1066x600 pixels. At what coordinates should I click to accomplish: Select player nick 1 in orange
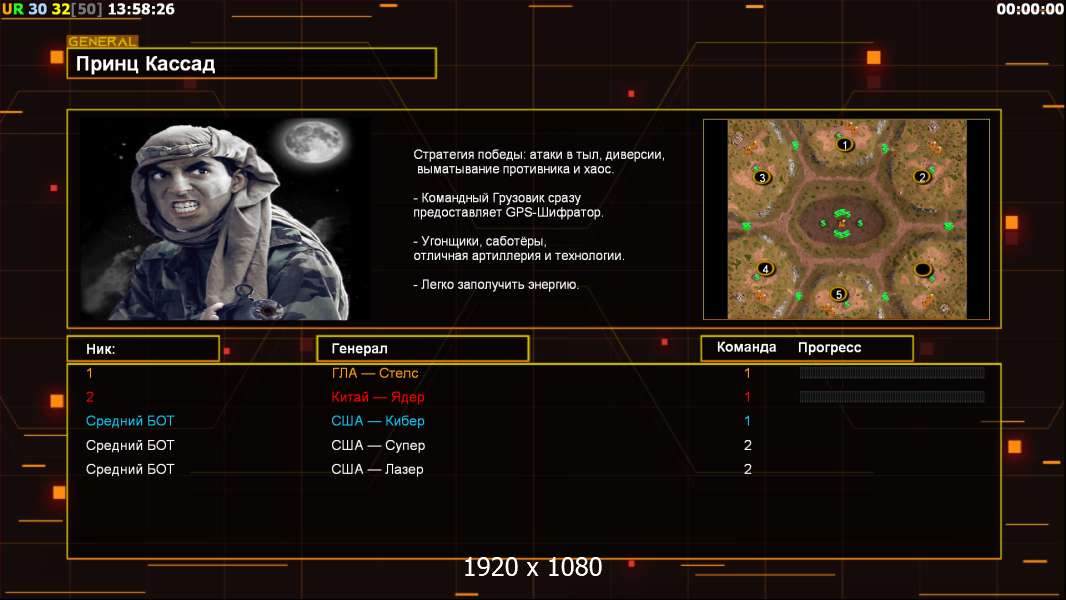click(90, 373)
